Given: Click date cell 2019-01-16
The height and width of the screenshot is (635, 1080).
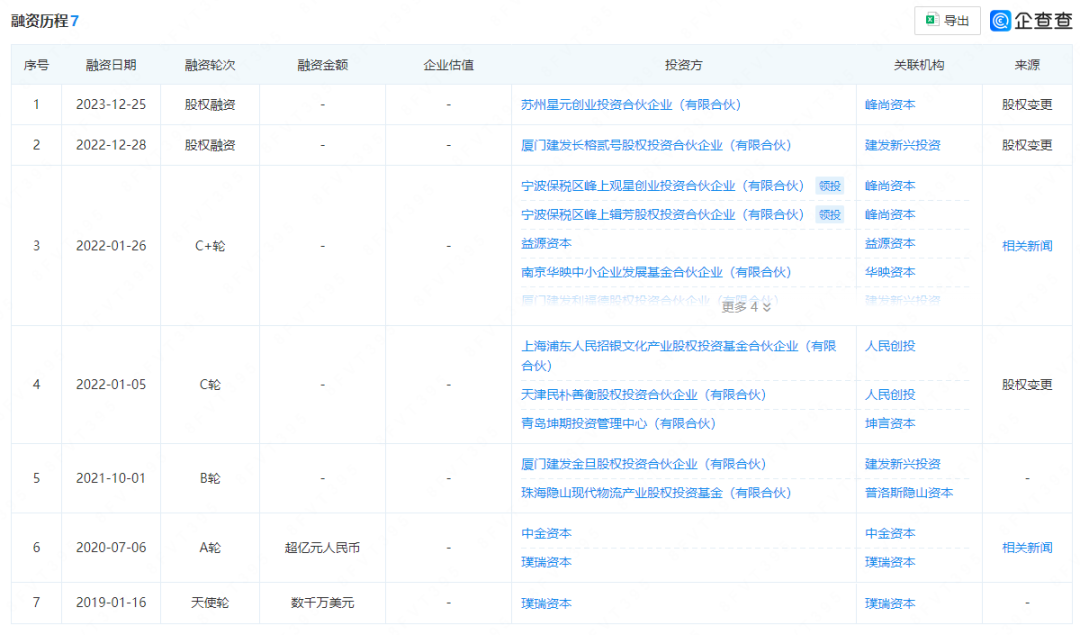Looking at the screenshot, I should (x=111, y=603).
